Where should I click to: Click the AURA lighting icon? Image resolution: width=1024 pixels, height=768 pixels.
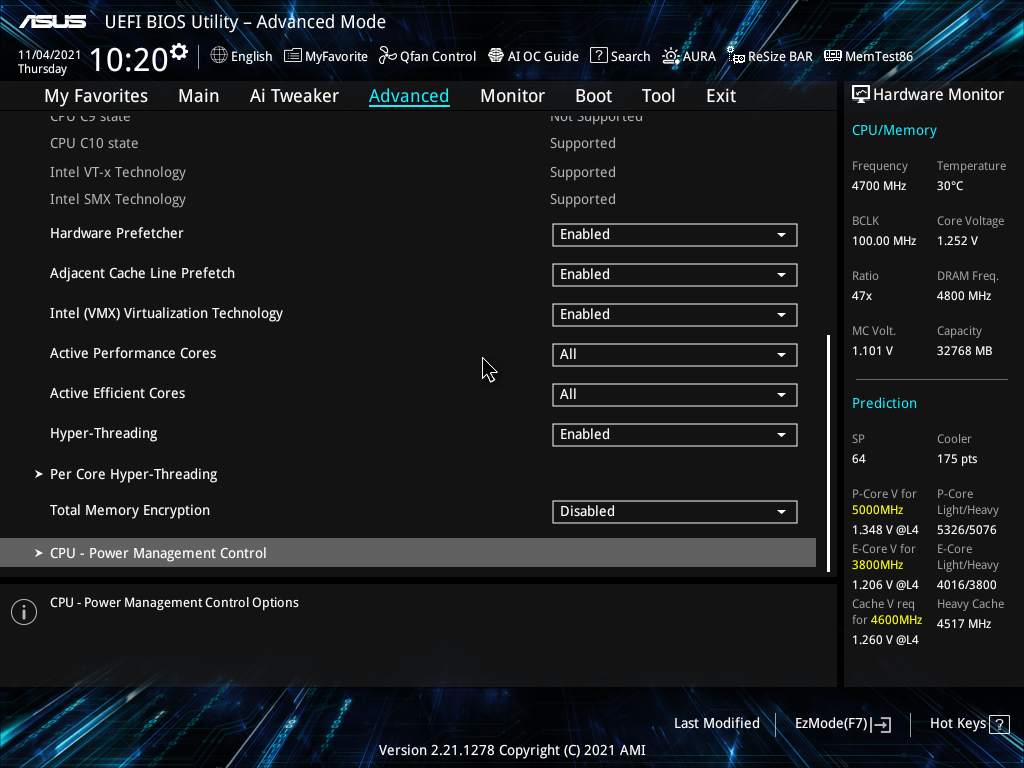pos(671,56)
